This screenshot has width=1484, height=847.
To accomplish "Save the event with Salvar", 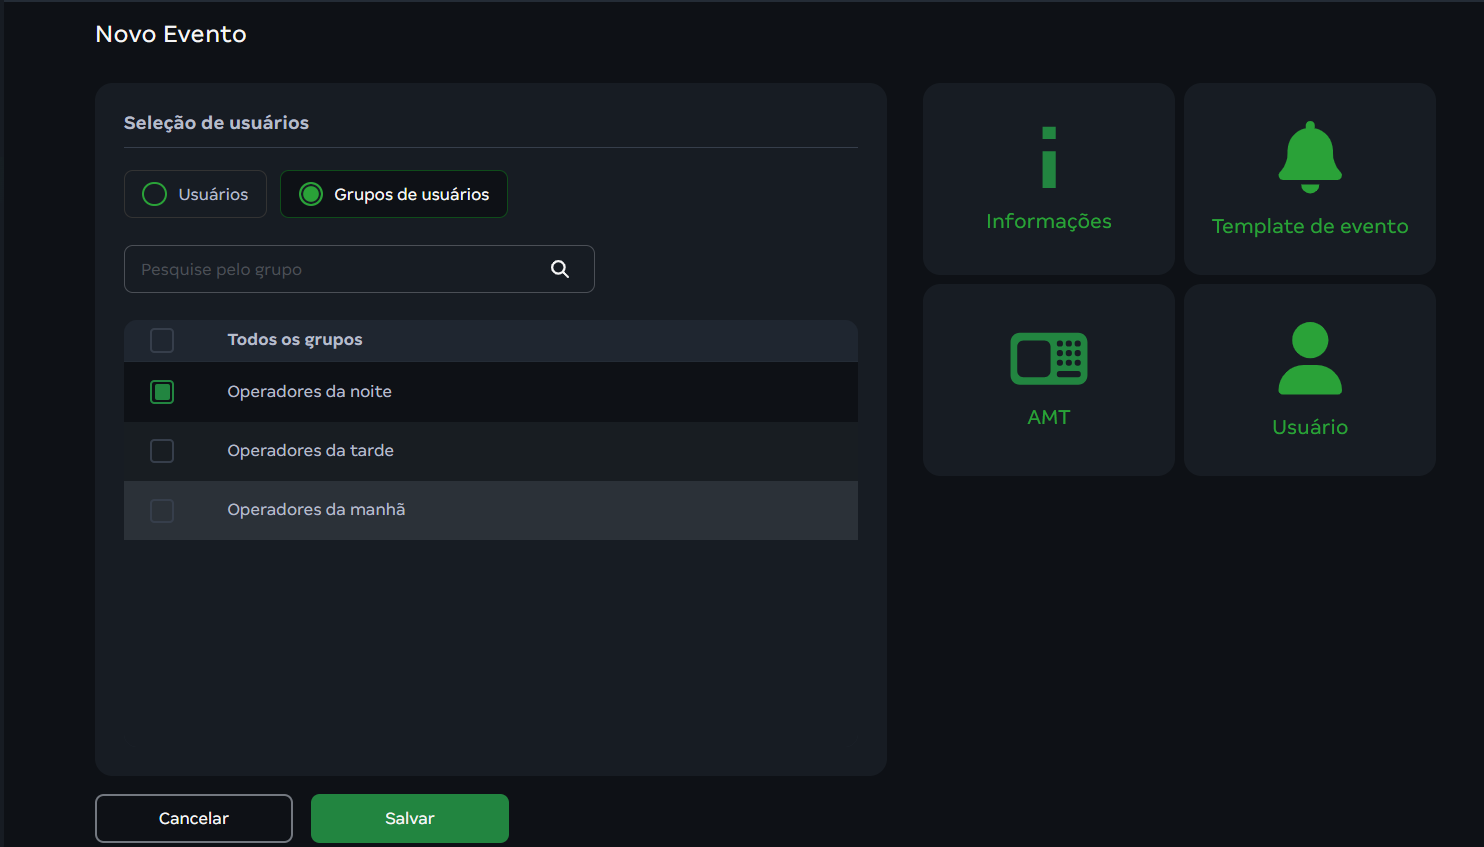I will tap(410, 818).
